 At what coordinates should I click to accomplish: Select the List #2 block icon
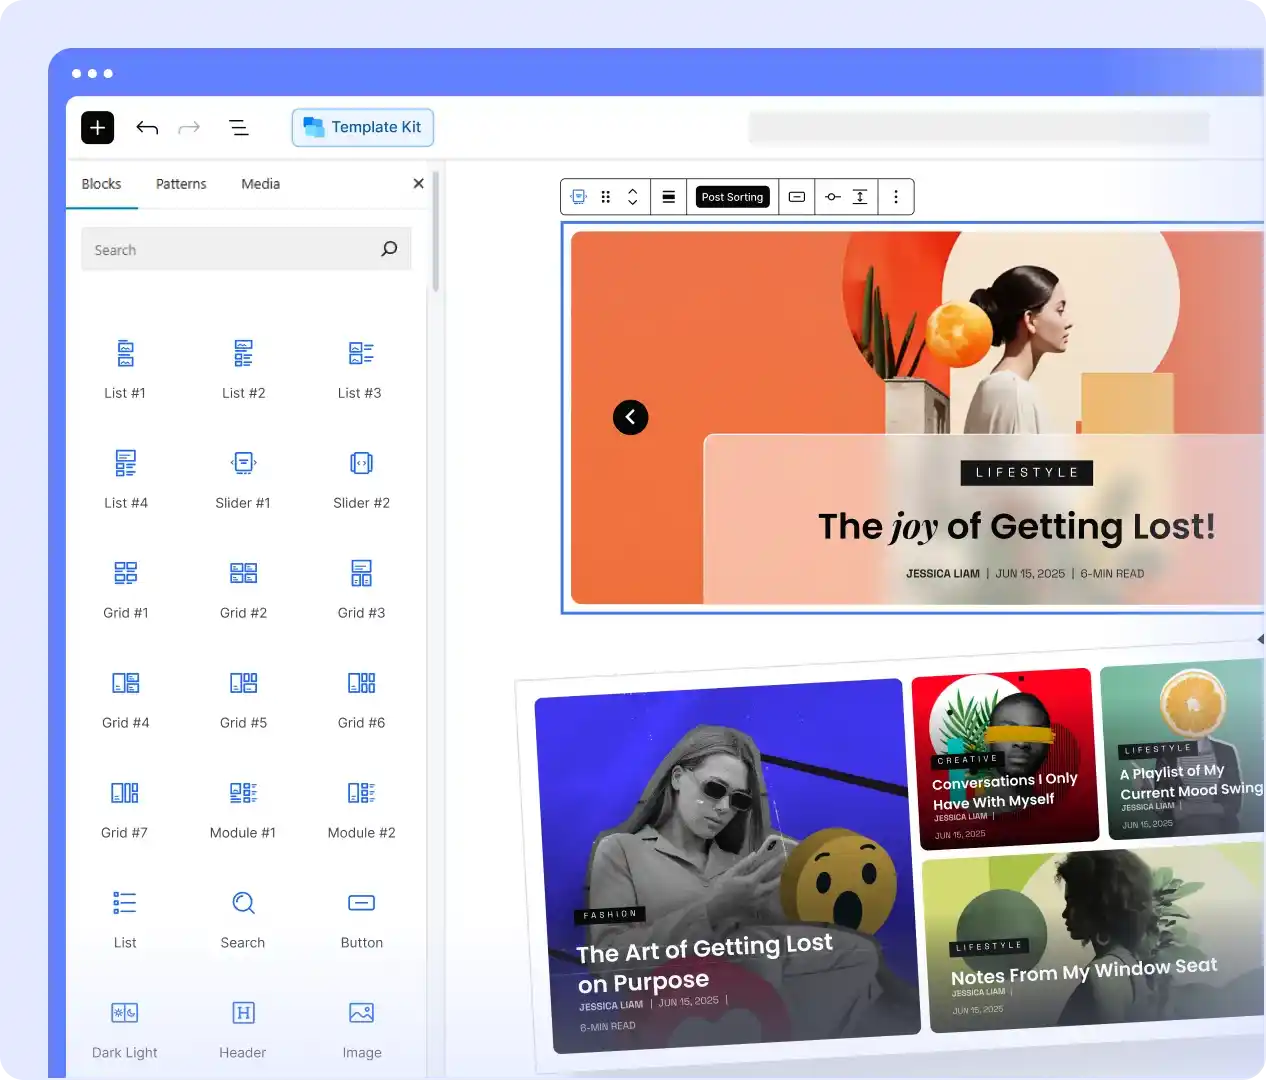coord(243,353)
